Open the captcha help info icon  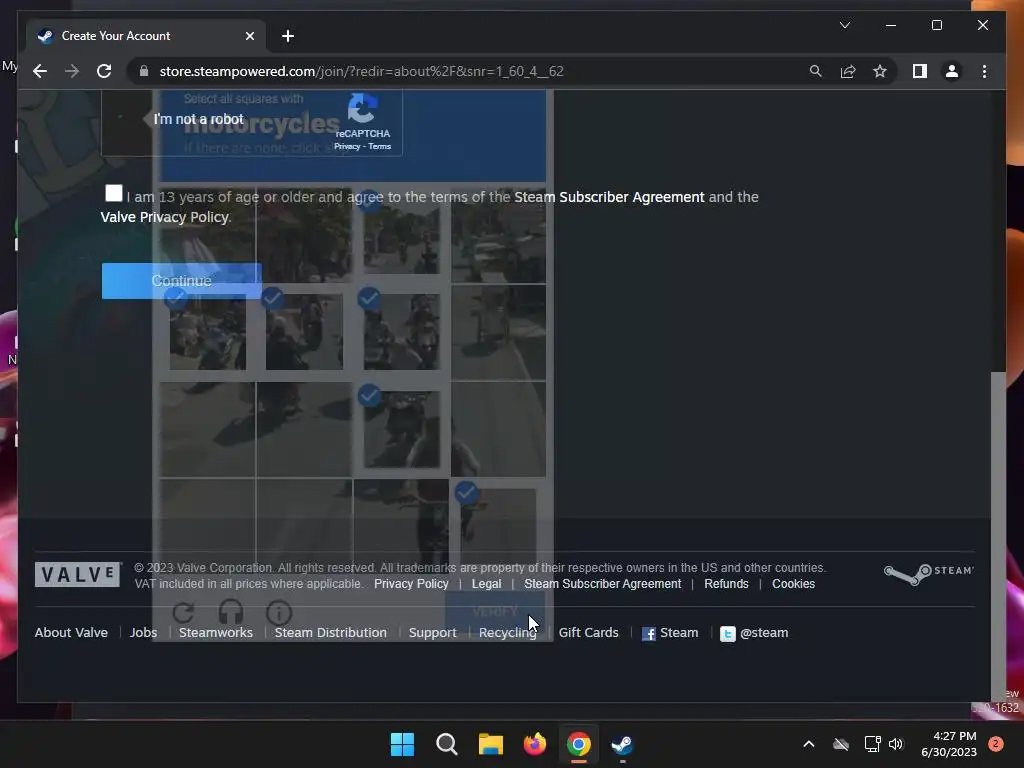point(279,613)
